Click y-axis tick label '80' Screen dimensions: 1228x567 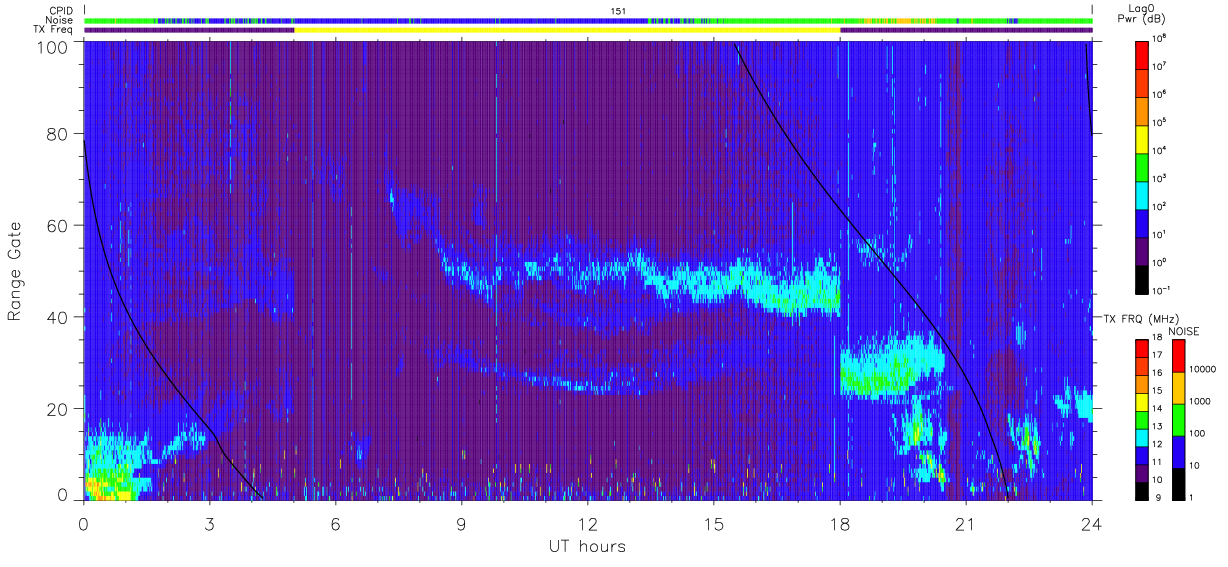click(59, 133)
